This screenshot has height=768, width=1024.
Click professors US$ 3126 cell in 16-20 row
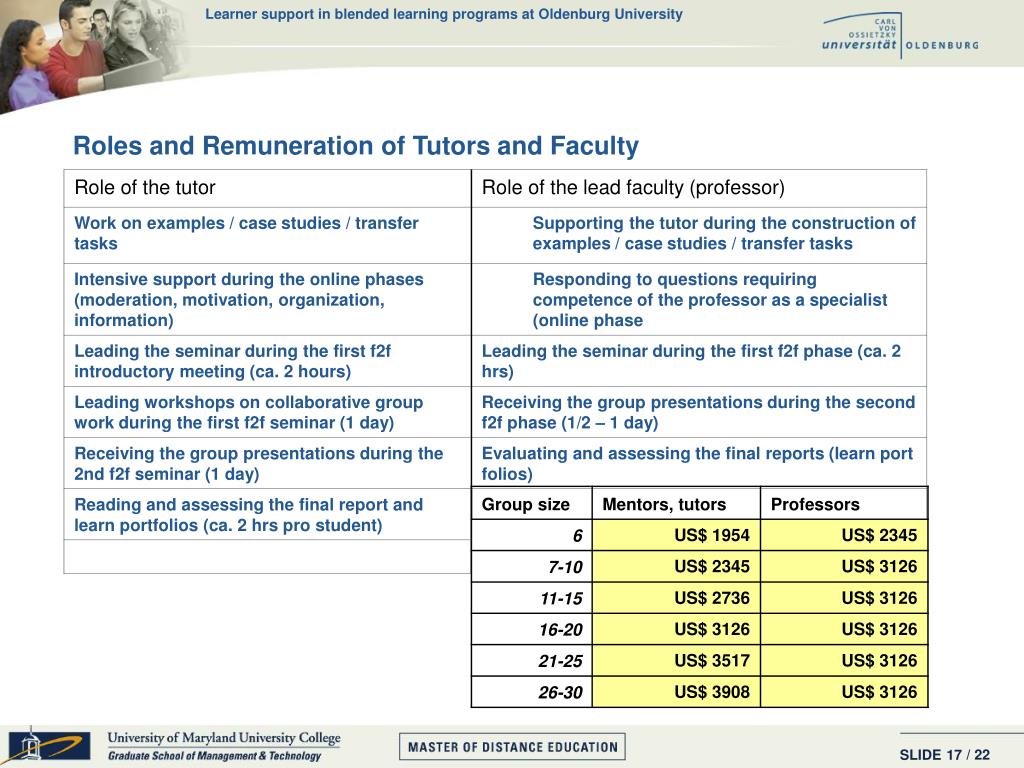tap(844, 630)
